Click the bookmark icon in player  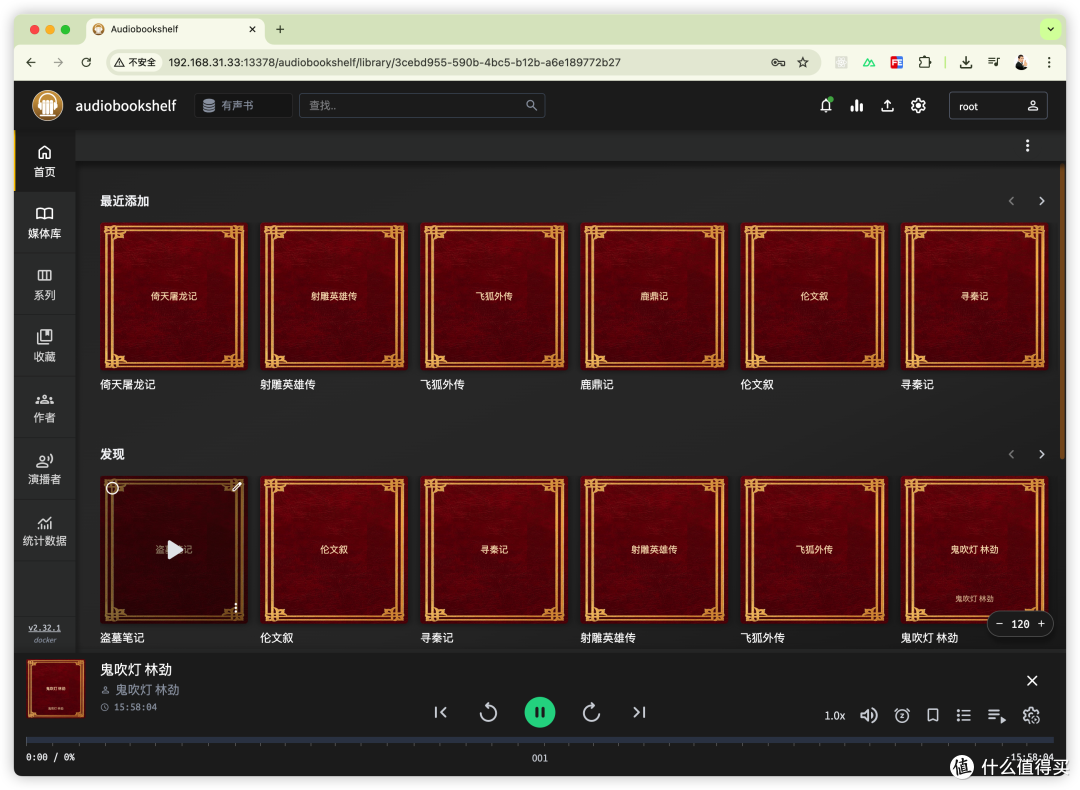(x=933, y=715)
